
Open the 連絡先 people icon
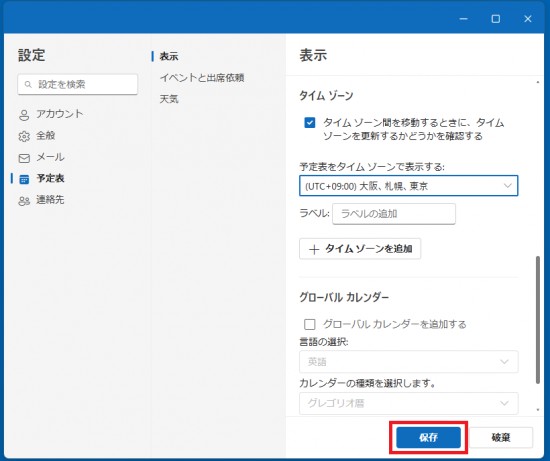(x=24, y=201)
